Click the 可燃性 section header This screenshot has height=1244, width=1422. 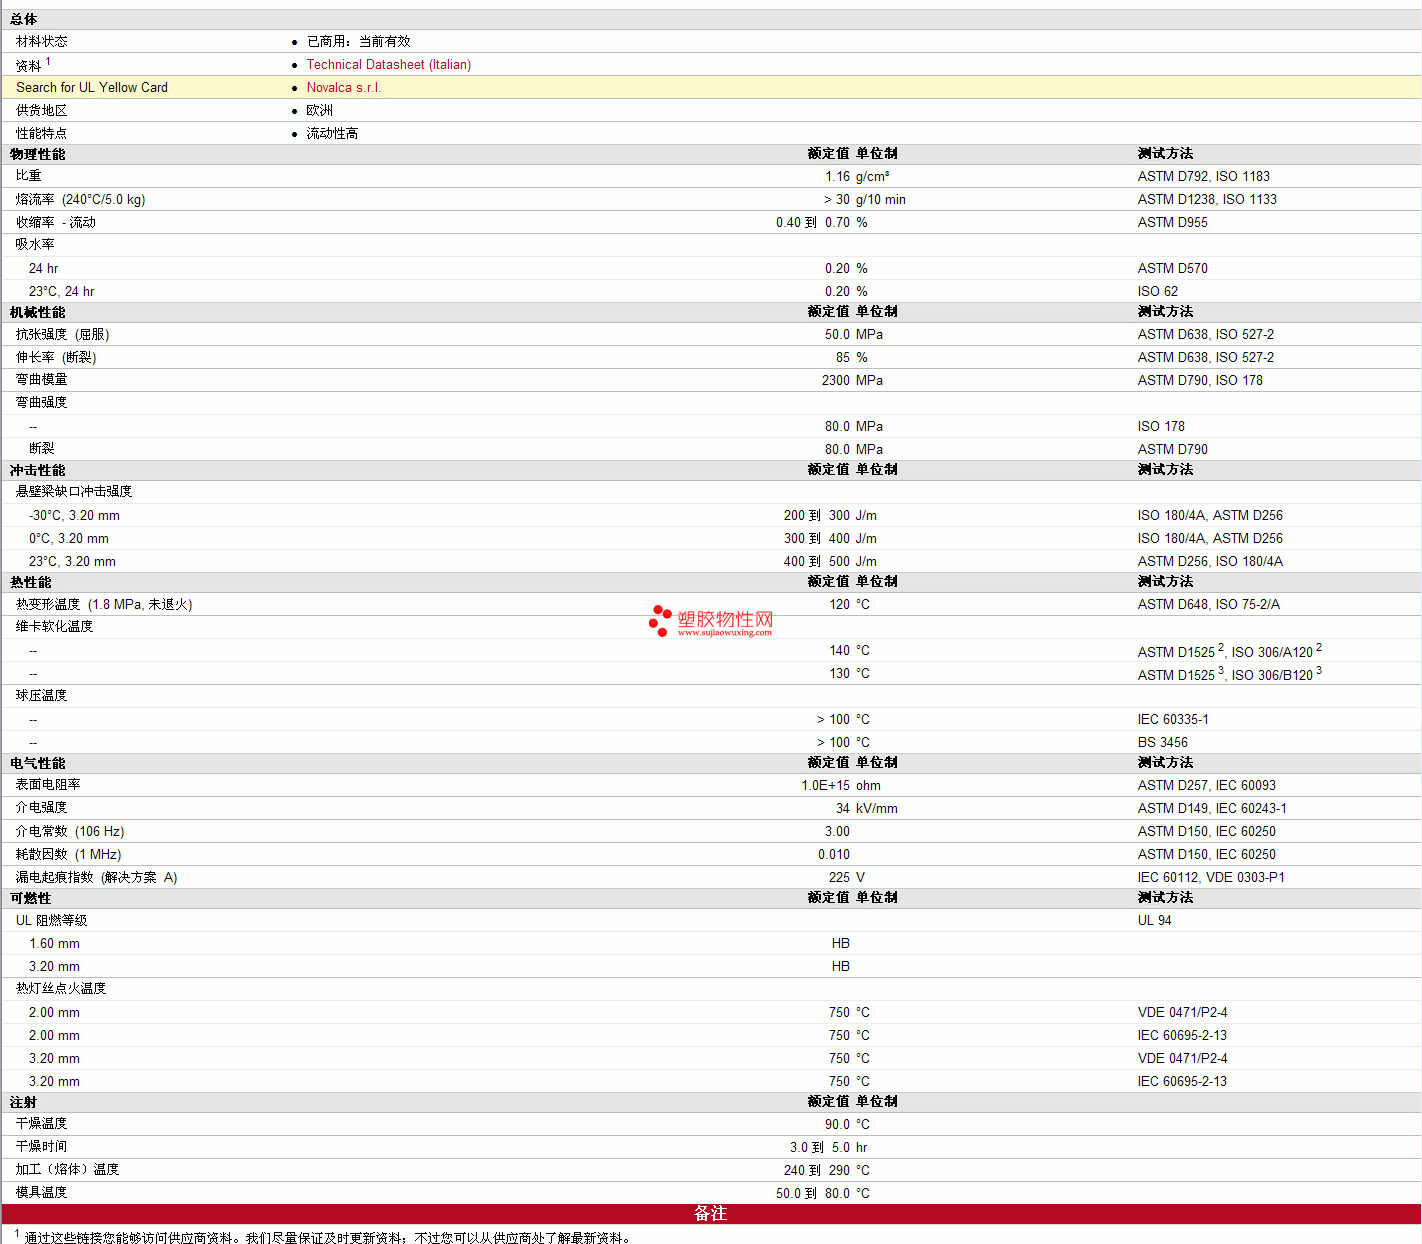pos(31,899)
